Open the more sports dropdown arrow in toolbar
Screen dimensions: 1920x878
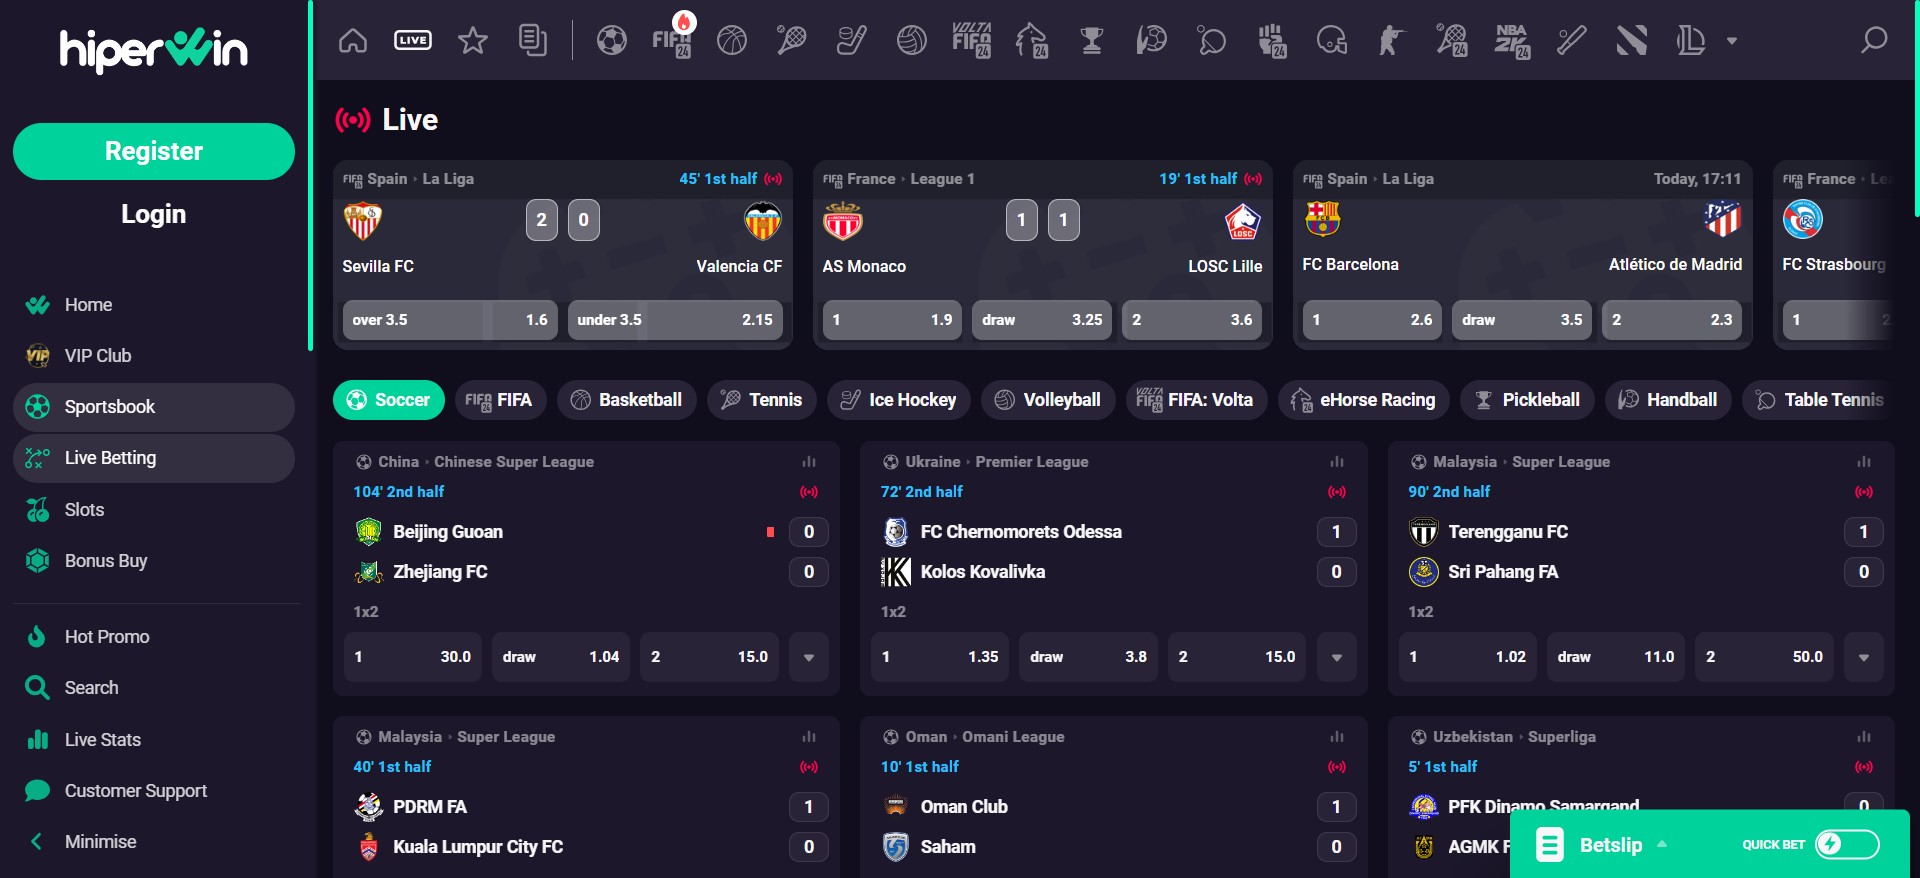coord(1732,41)
